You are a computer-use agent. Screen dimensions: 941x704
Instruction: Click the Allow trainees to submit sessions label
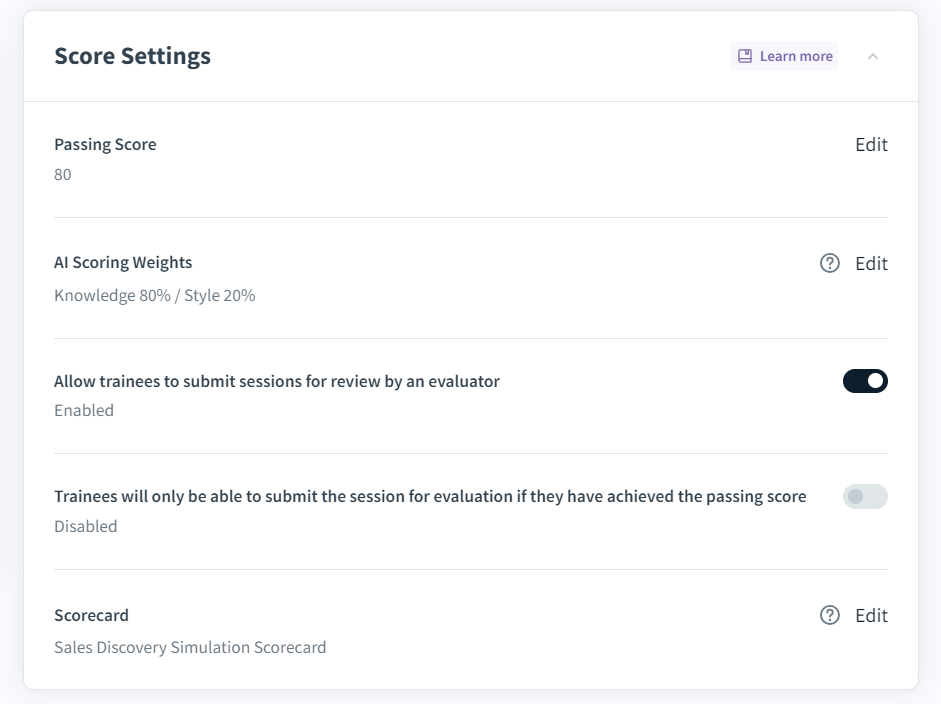point(277,381)
